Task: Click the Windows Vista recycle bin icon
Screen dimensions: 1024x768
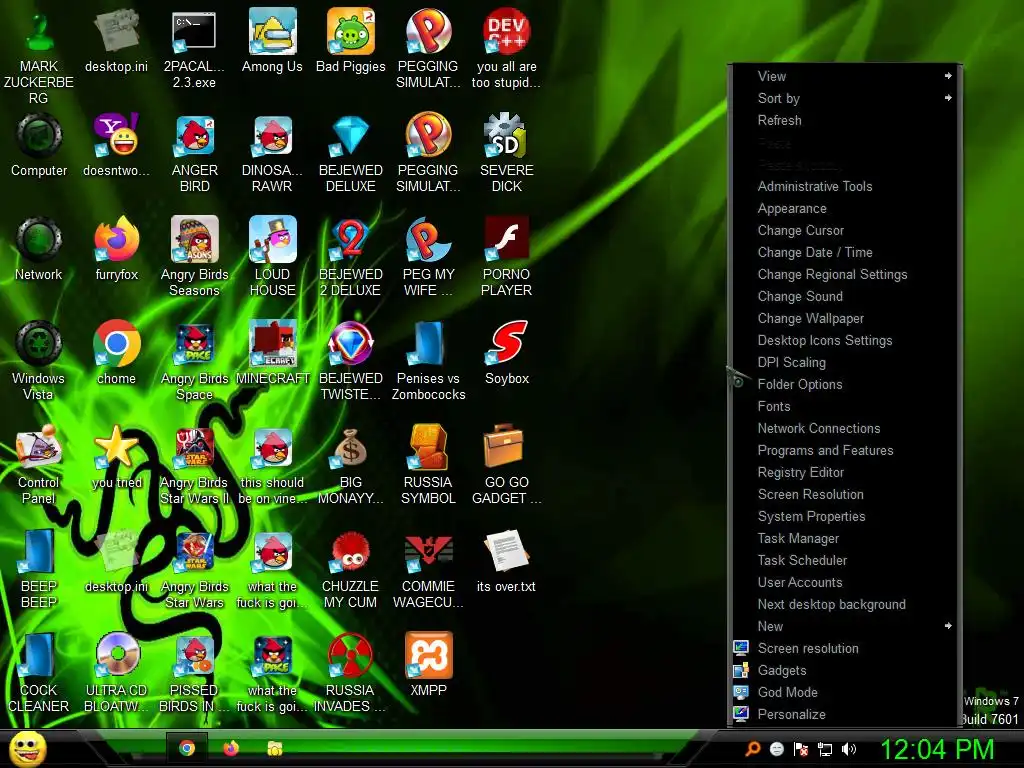Action: point(39,360)
